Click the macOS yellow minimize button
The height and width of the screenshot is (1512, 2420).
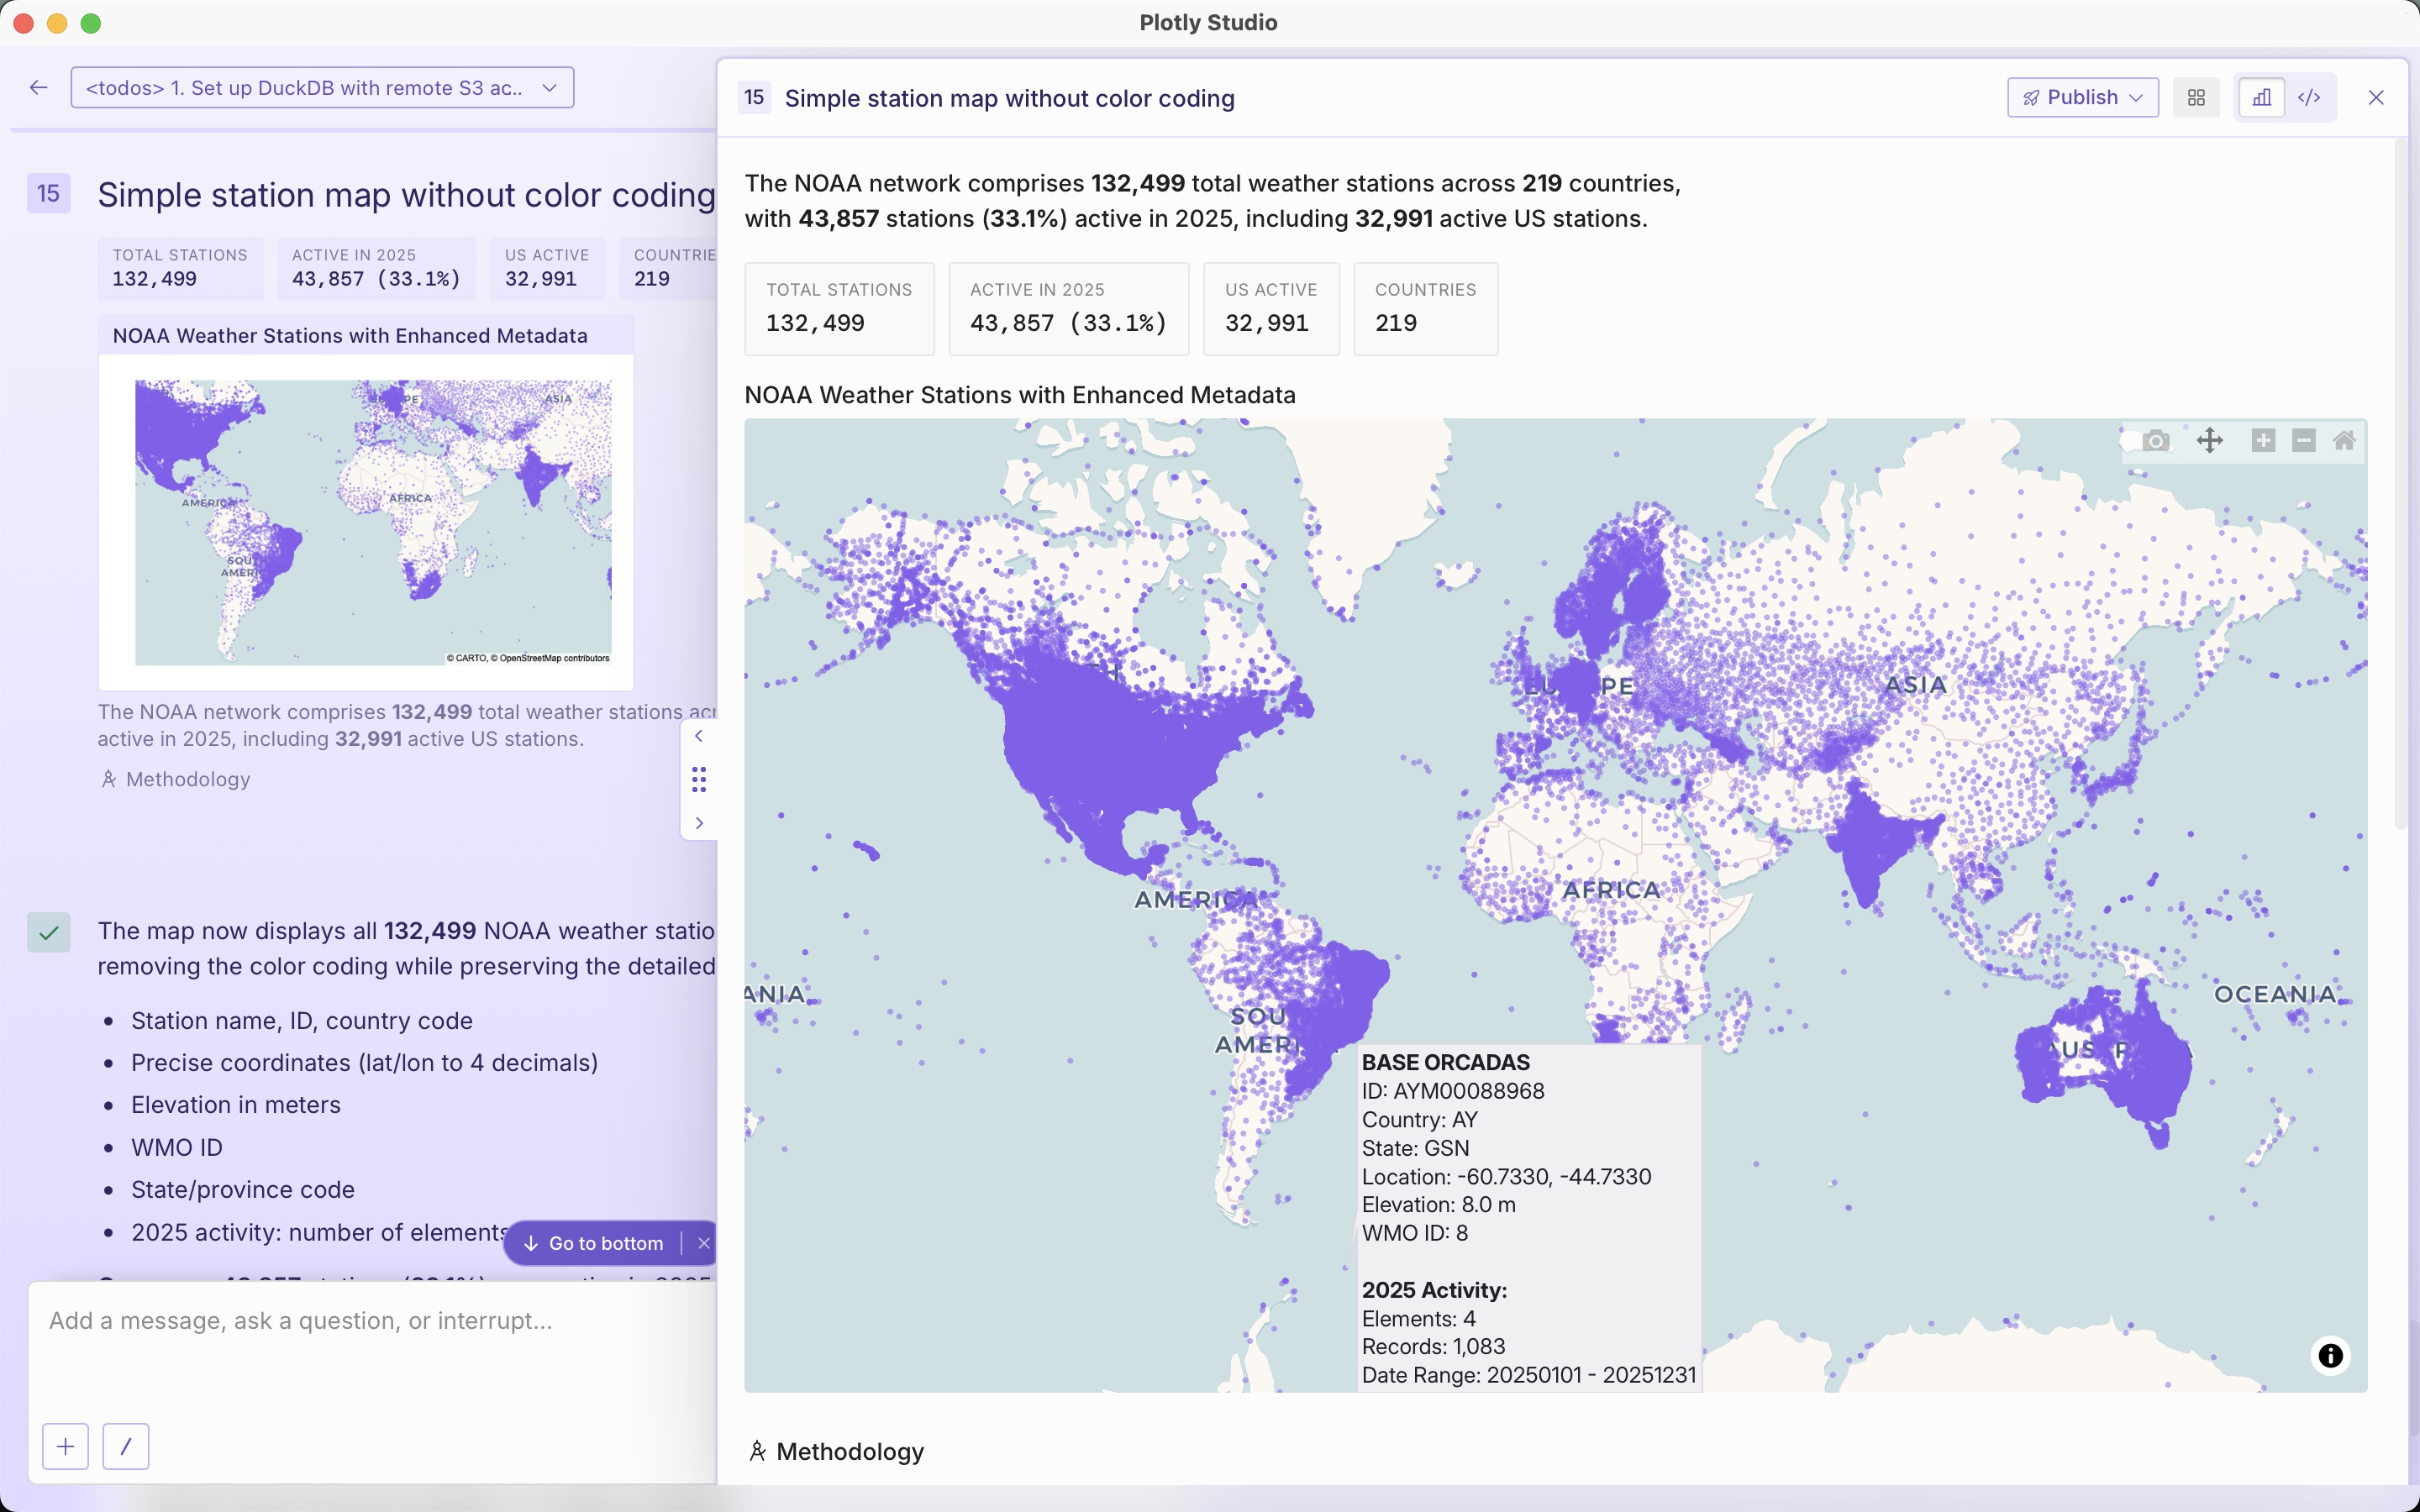(x=57, y=23)
